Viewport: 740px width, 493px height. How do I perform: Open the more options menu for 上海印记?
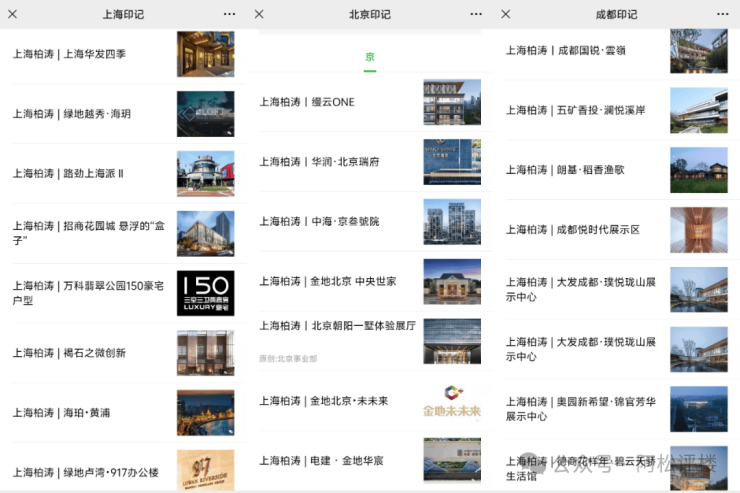coord(230,14)
